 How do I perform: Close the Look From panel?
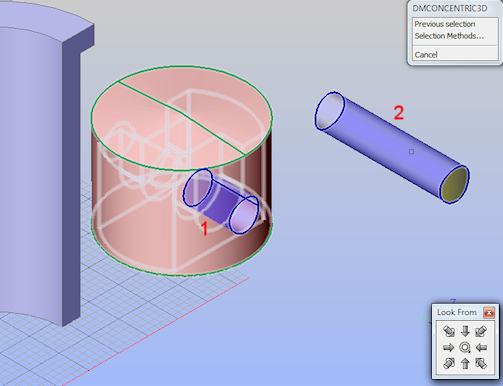(x=489, y=313)
